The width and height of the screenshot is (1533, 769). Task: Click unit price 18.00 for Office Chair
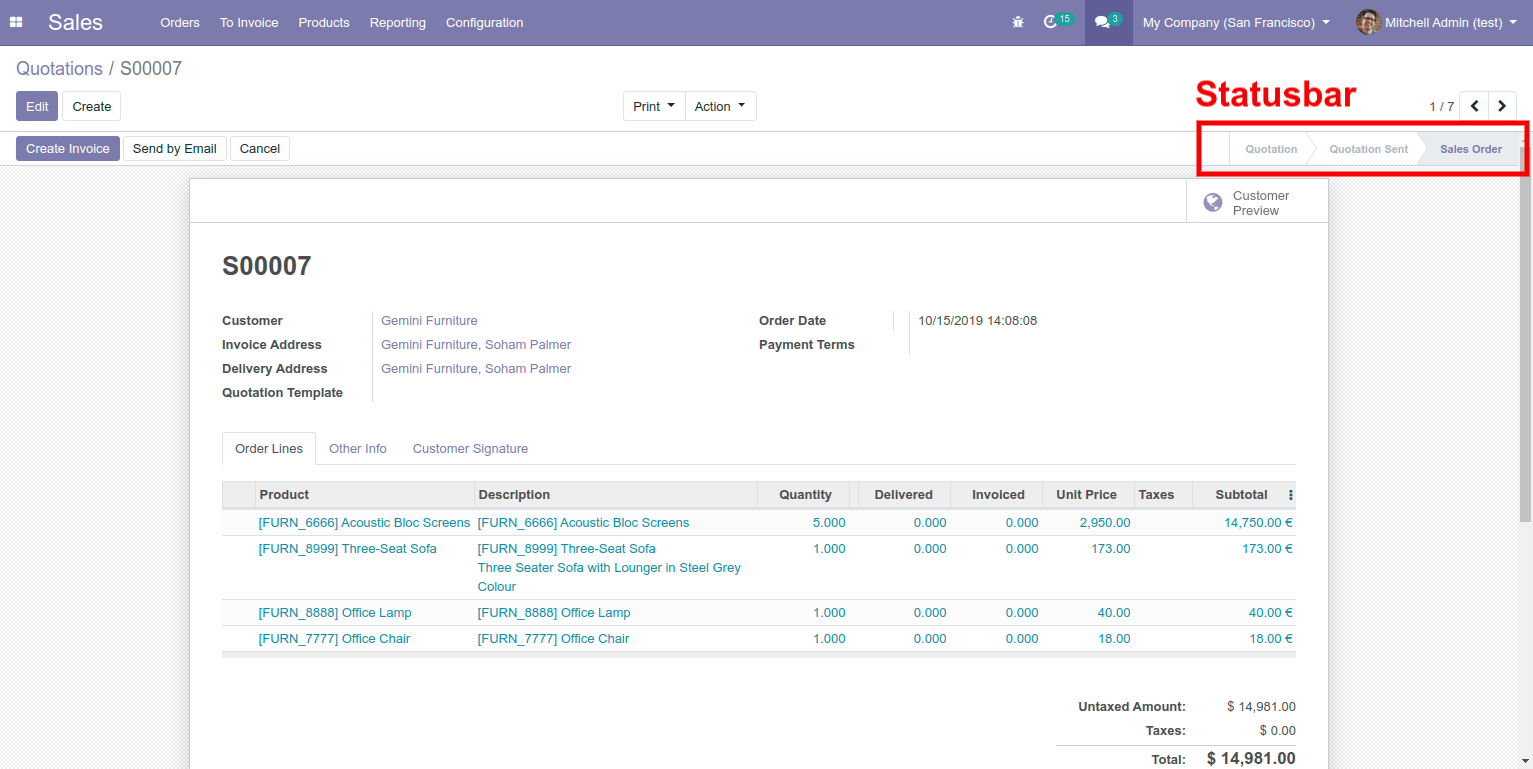coord(1114,639)
